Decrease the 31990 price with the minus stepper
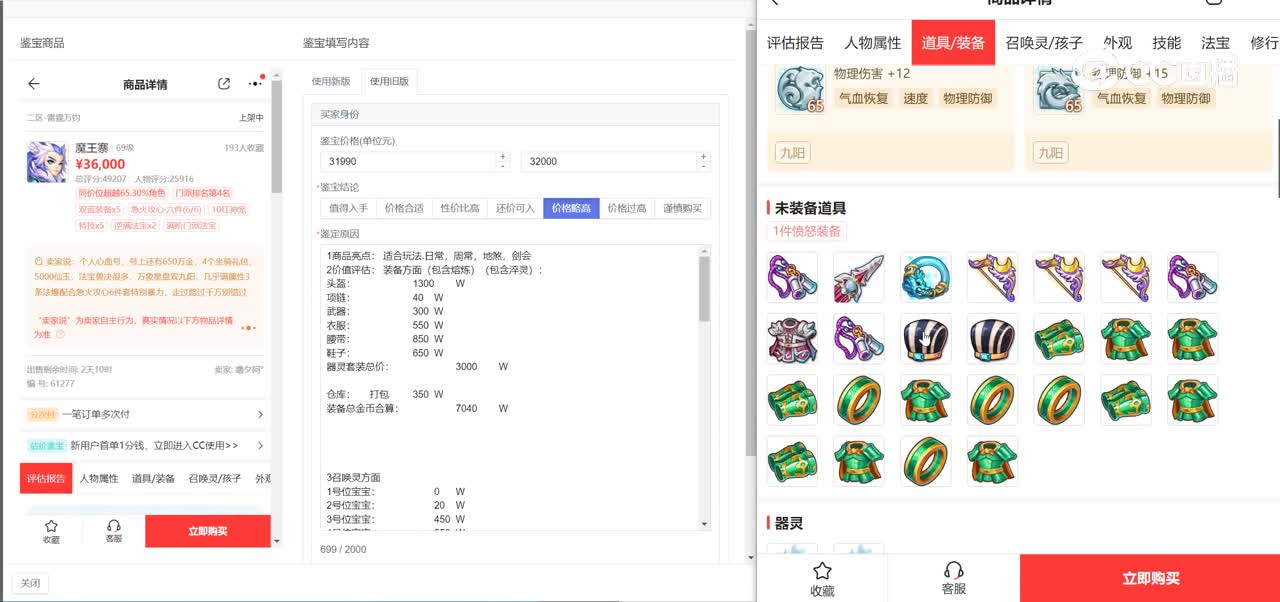Viewport: 1280px width, 602px height. [x=502, y=165]
